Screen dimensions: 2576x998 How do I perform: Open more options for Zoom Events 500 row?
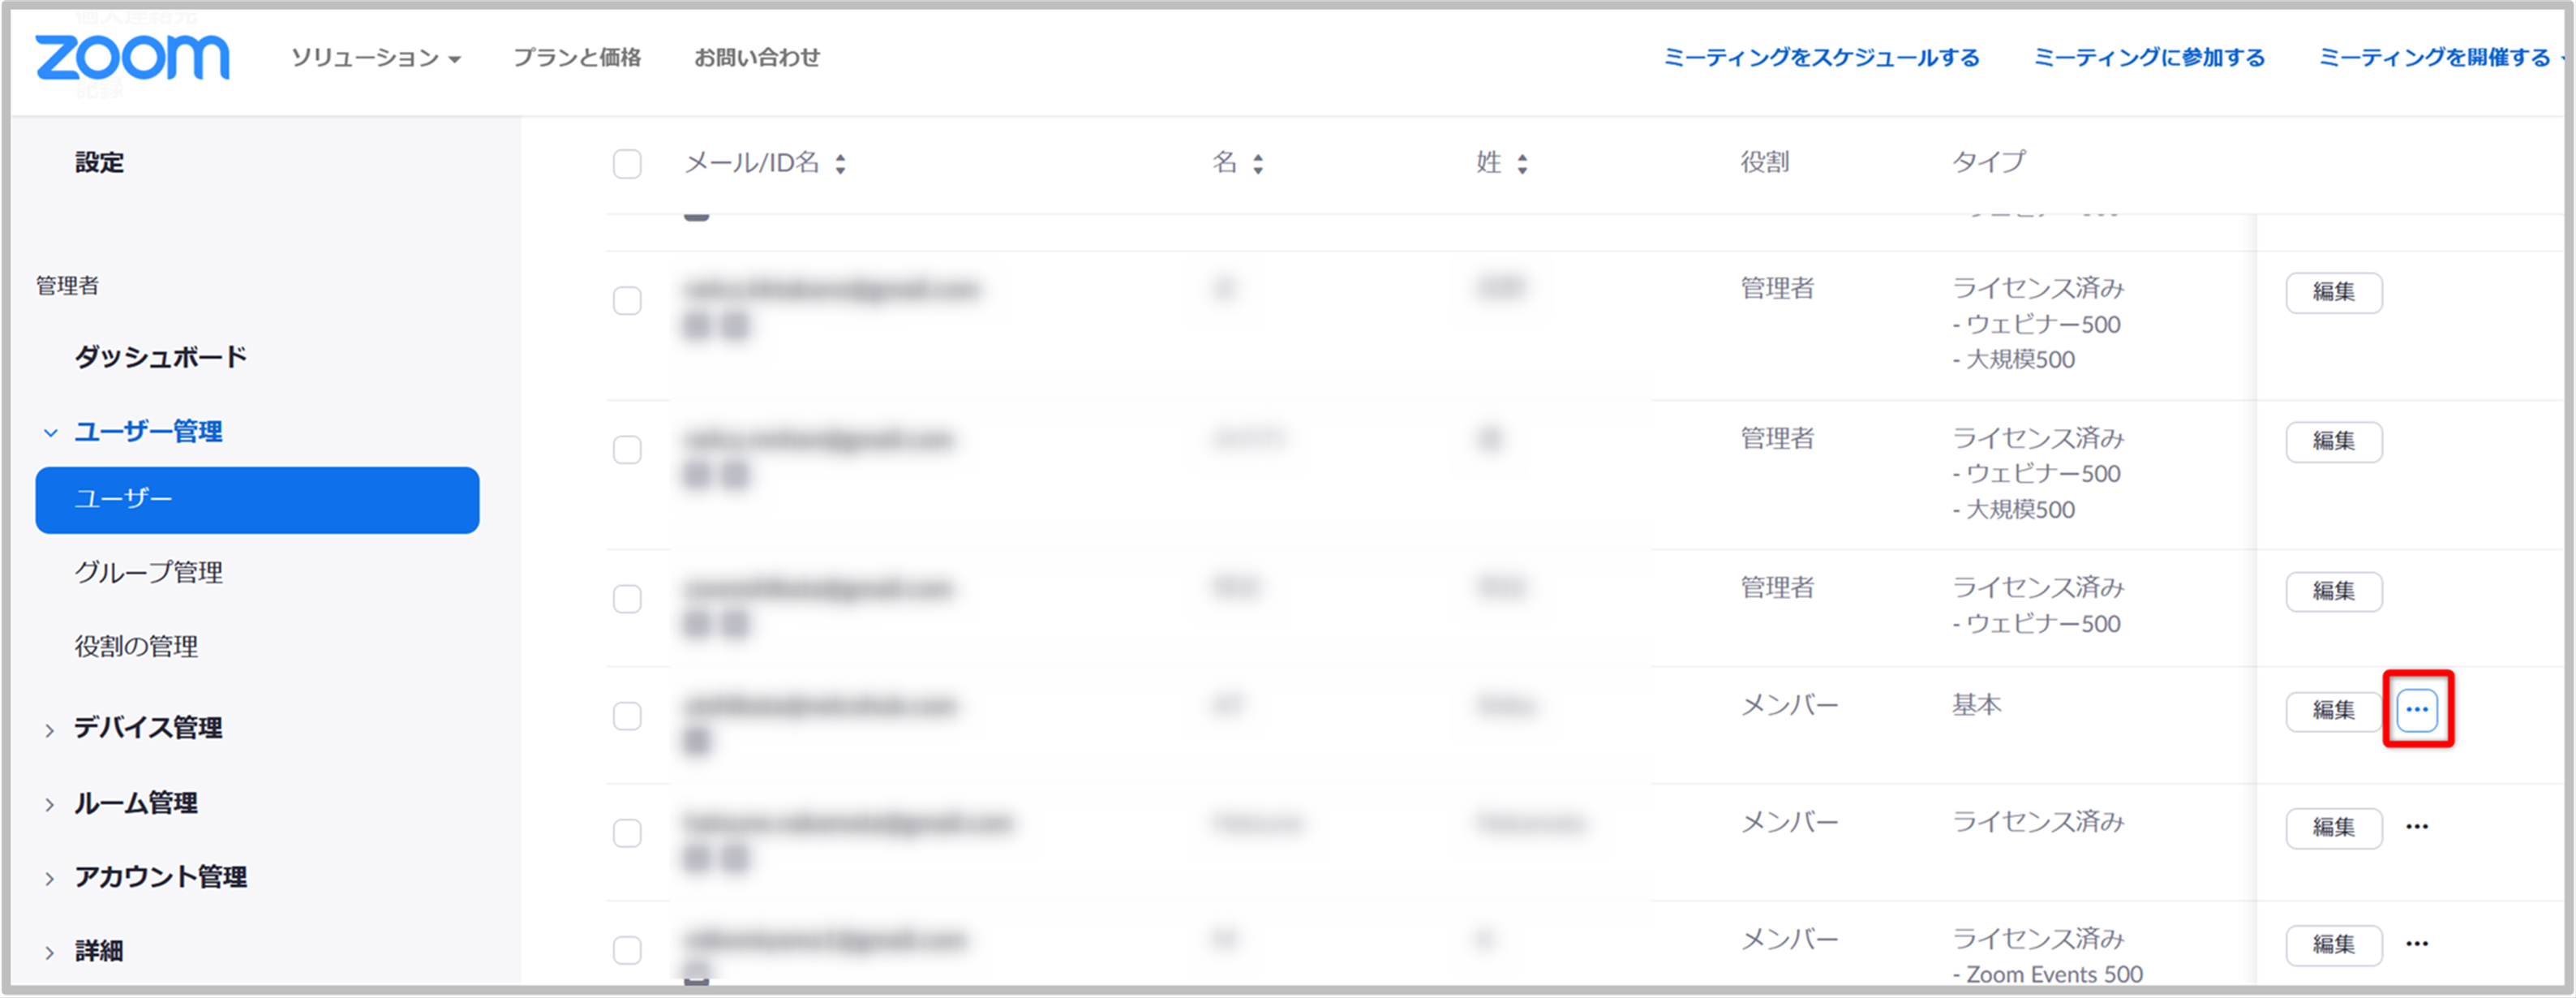[2417, 944]
